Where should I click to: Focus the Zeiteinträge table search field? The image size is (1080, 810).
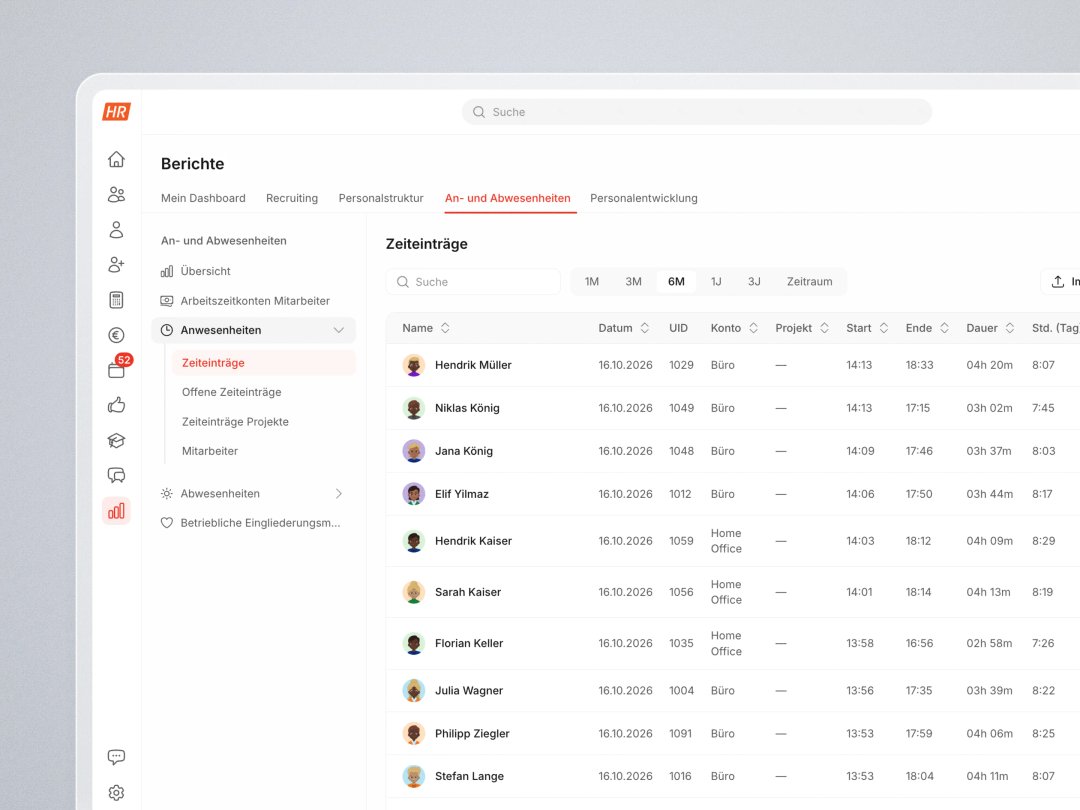pyautogui.click(x=473, y=282)
